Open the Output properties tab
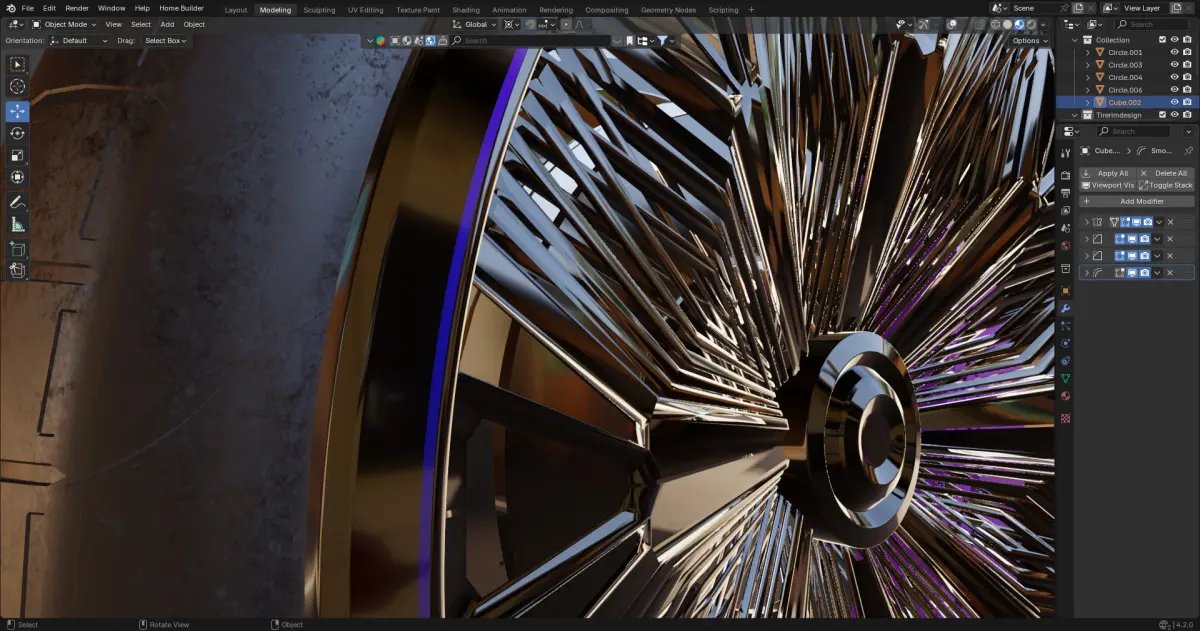1200x631 pixels. tap(1065, 192)
